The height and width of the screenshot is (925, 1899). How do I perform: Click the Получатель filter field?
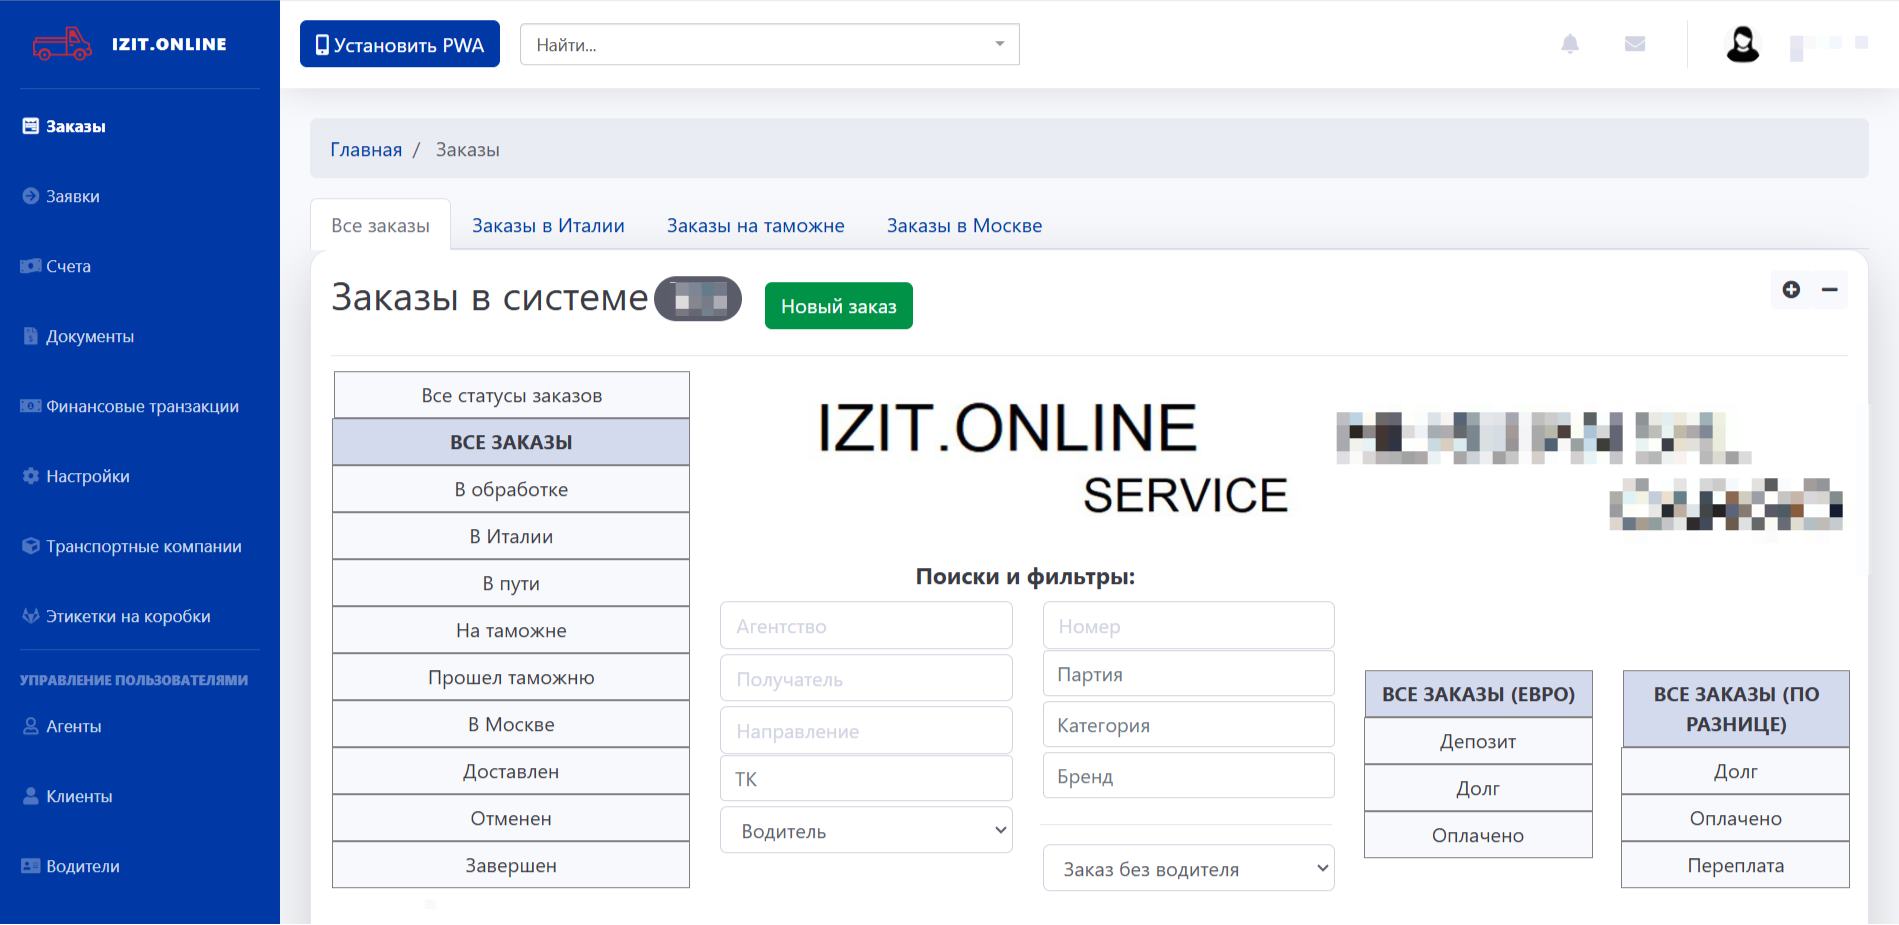pos(866,679)
